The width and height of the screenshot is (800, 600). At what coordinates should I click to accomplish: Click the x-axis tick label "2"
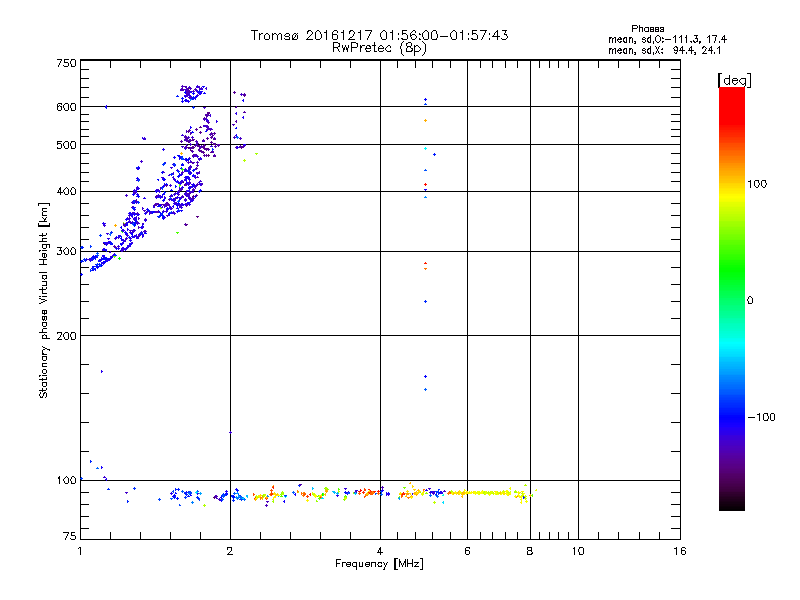tap(230, 551)
